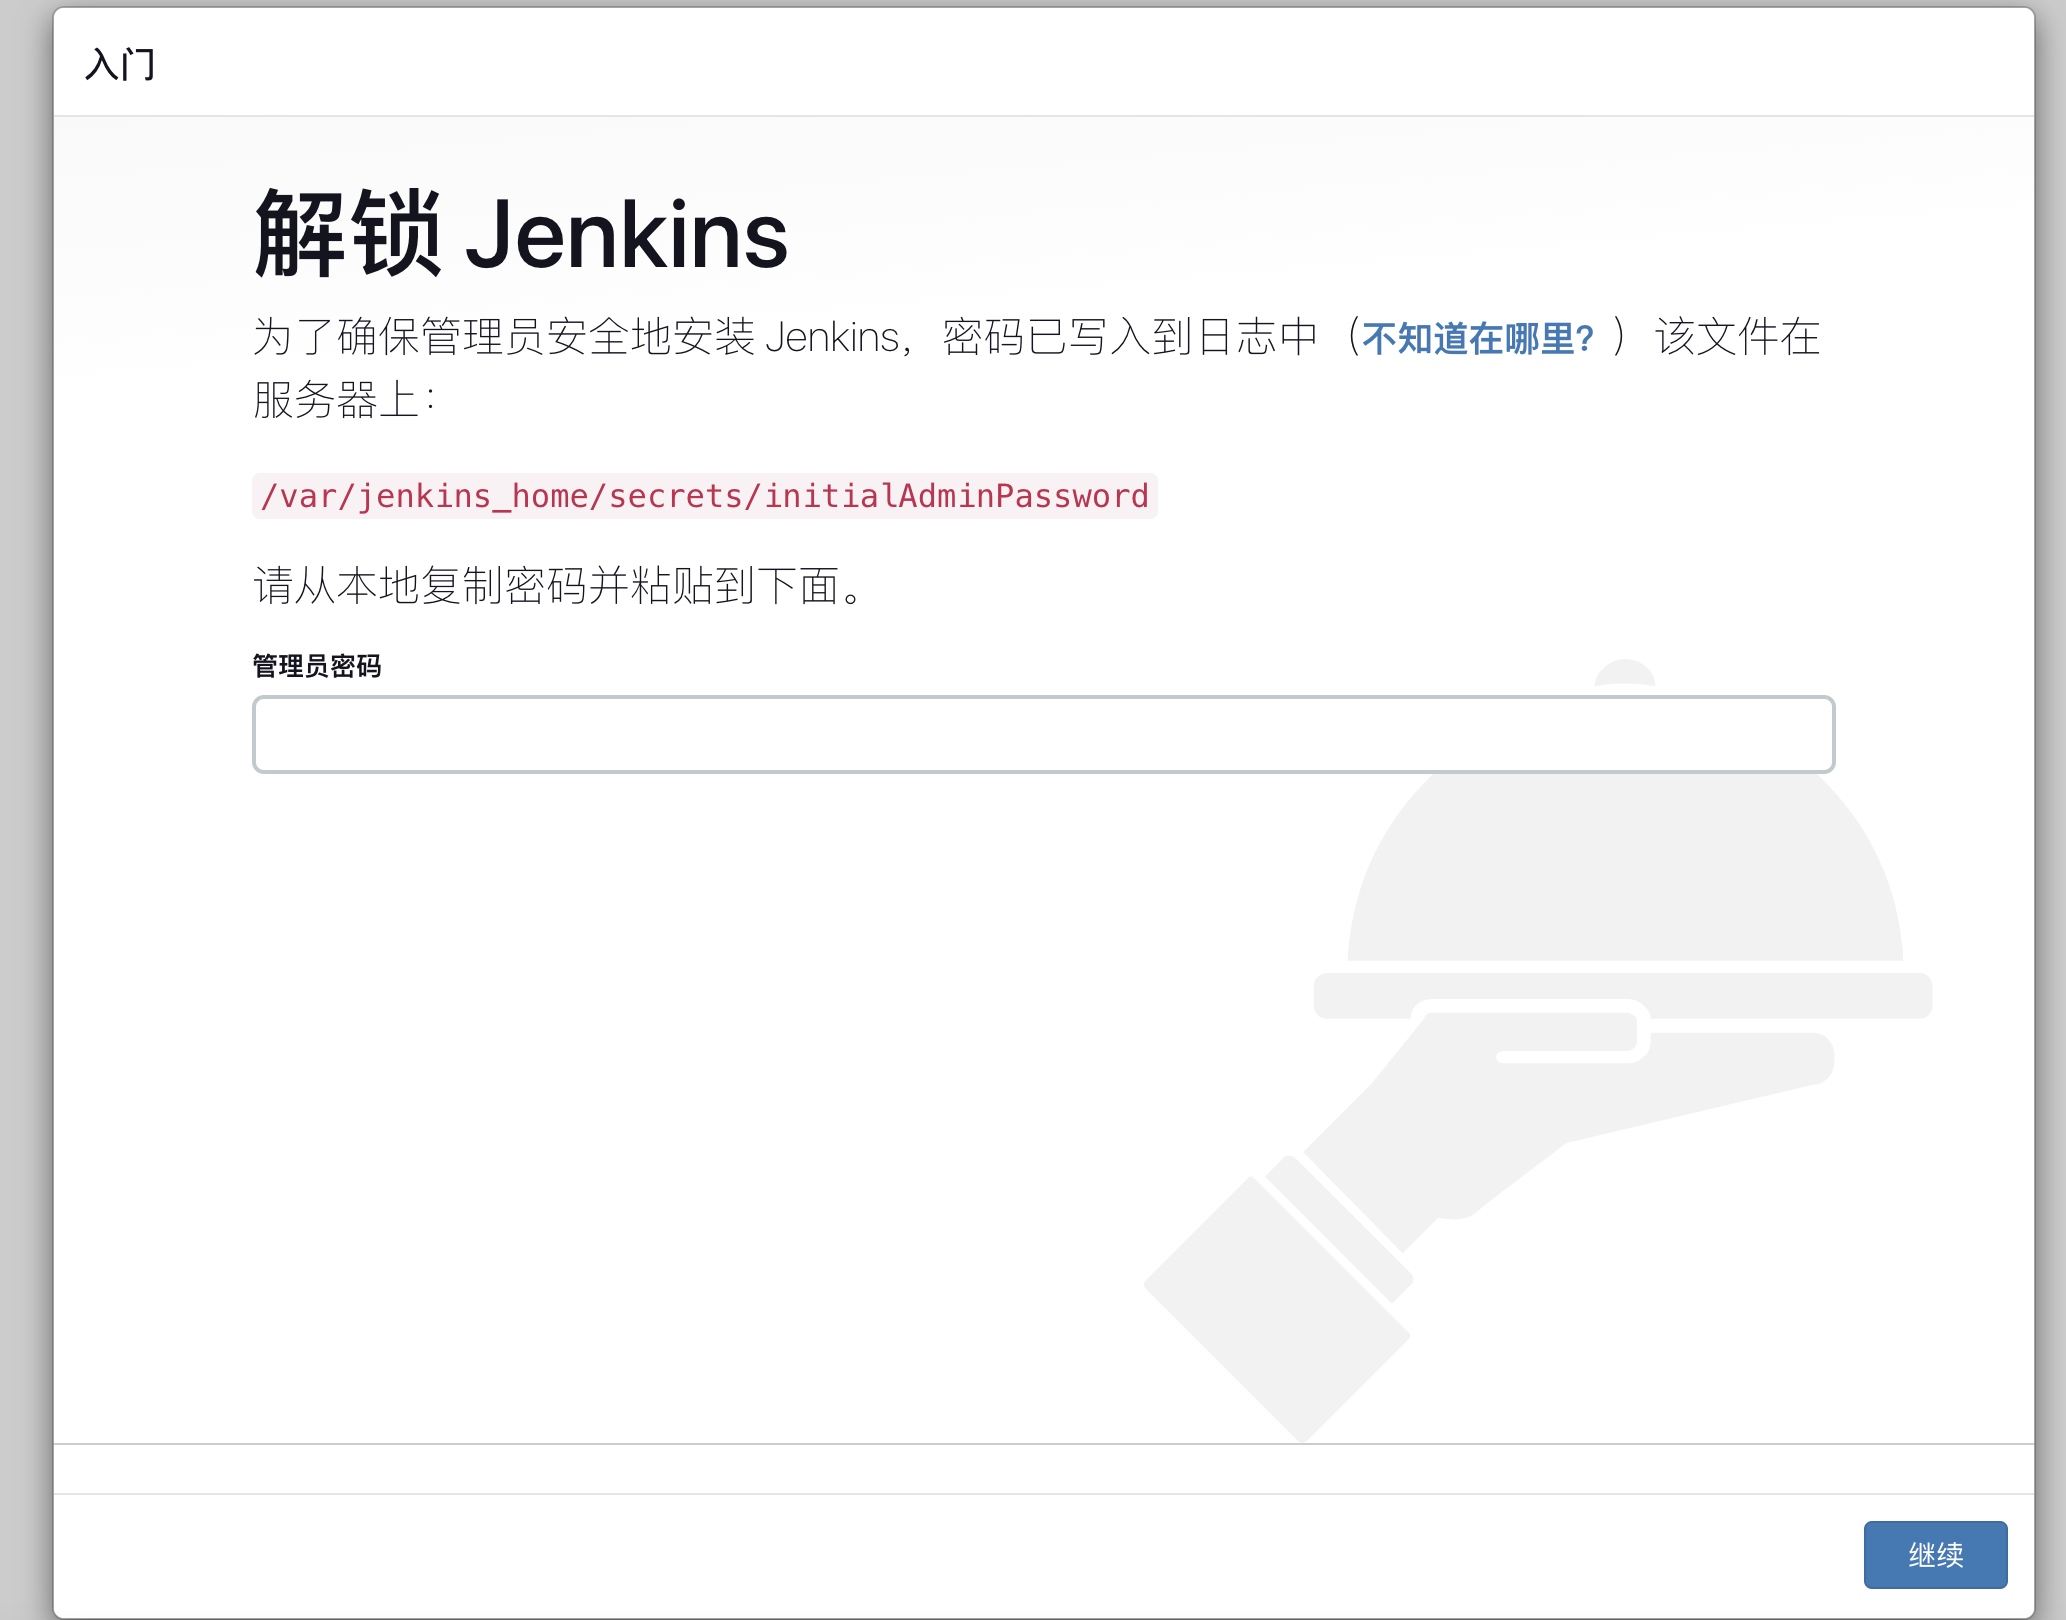Click the 该文件在 text after the link
The image size is (2066, 1620).
1736,338
